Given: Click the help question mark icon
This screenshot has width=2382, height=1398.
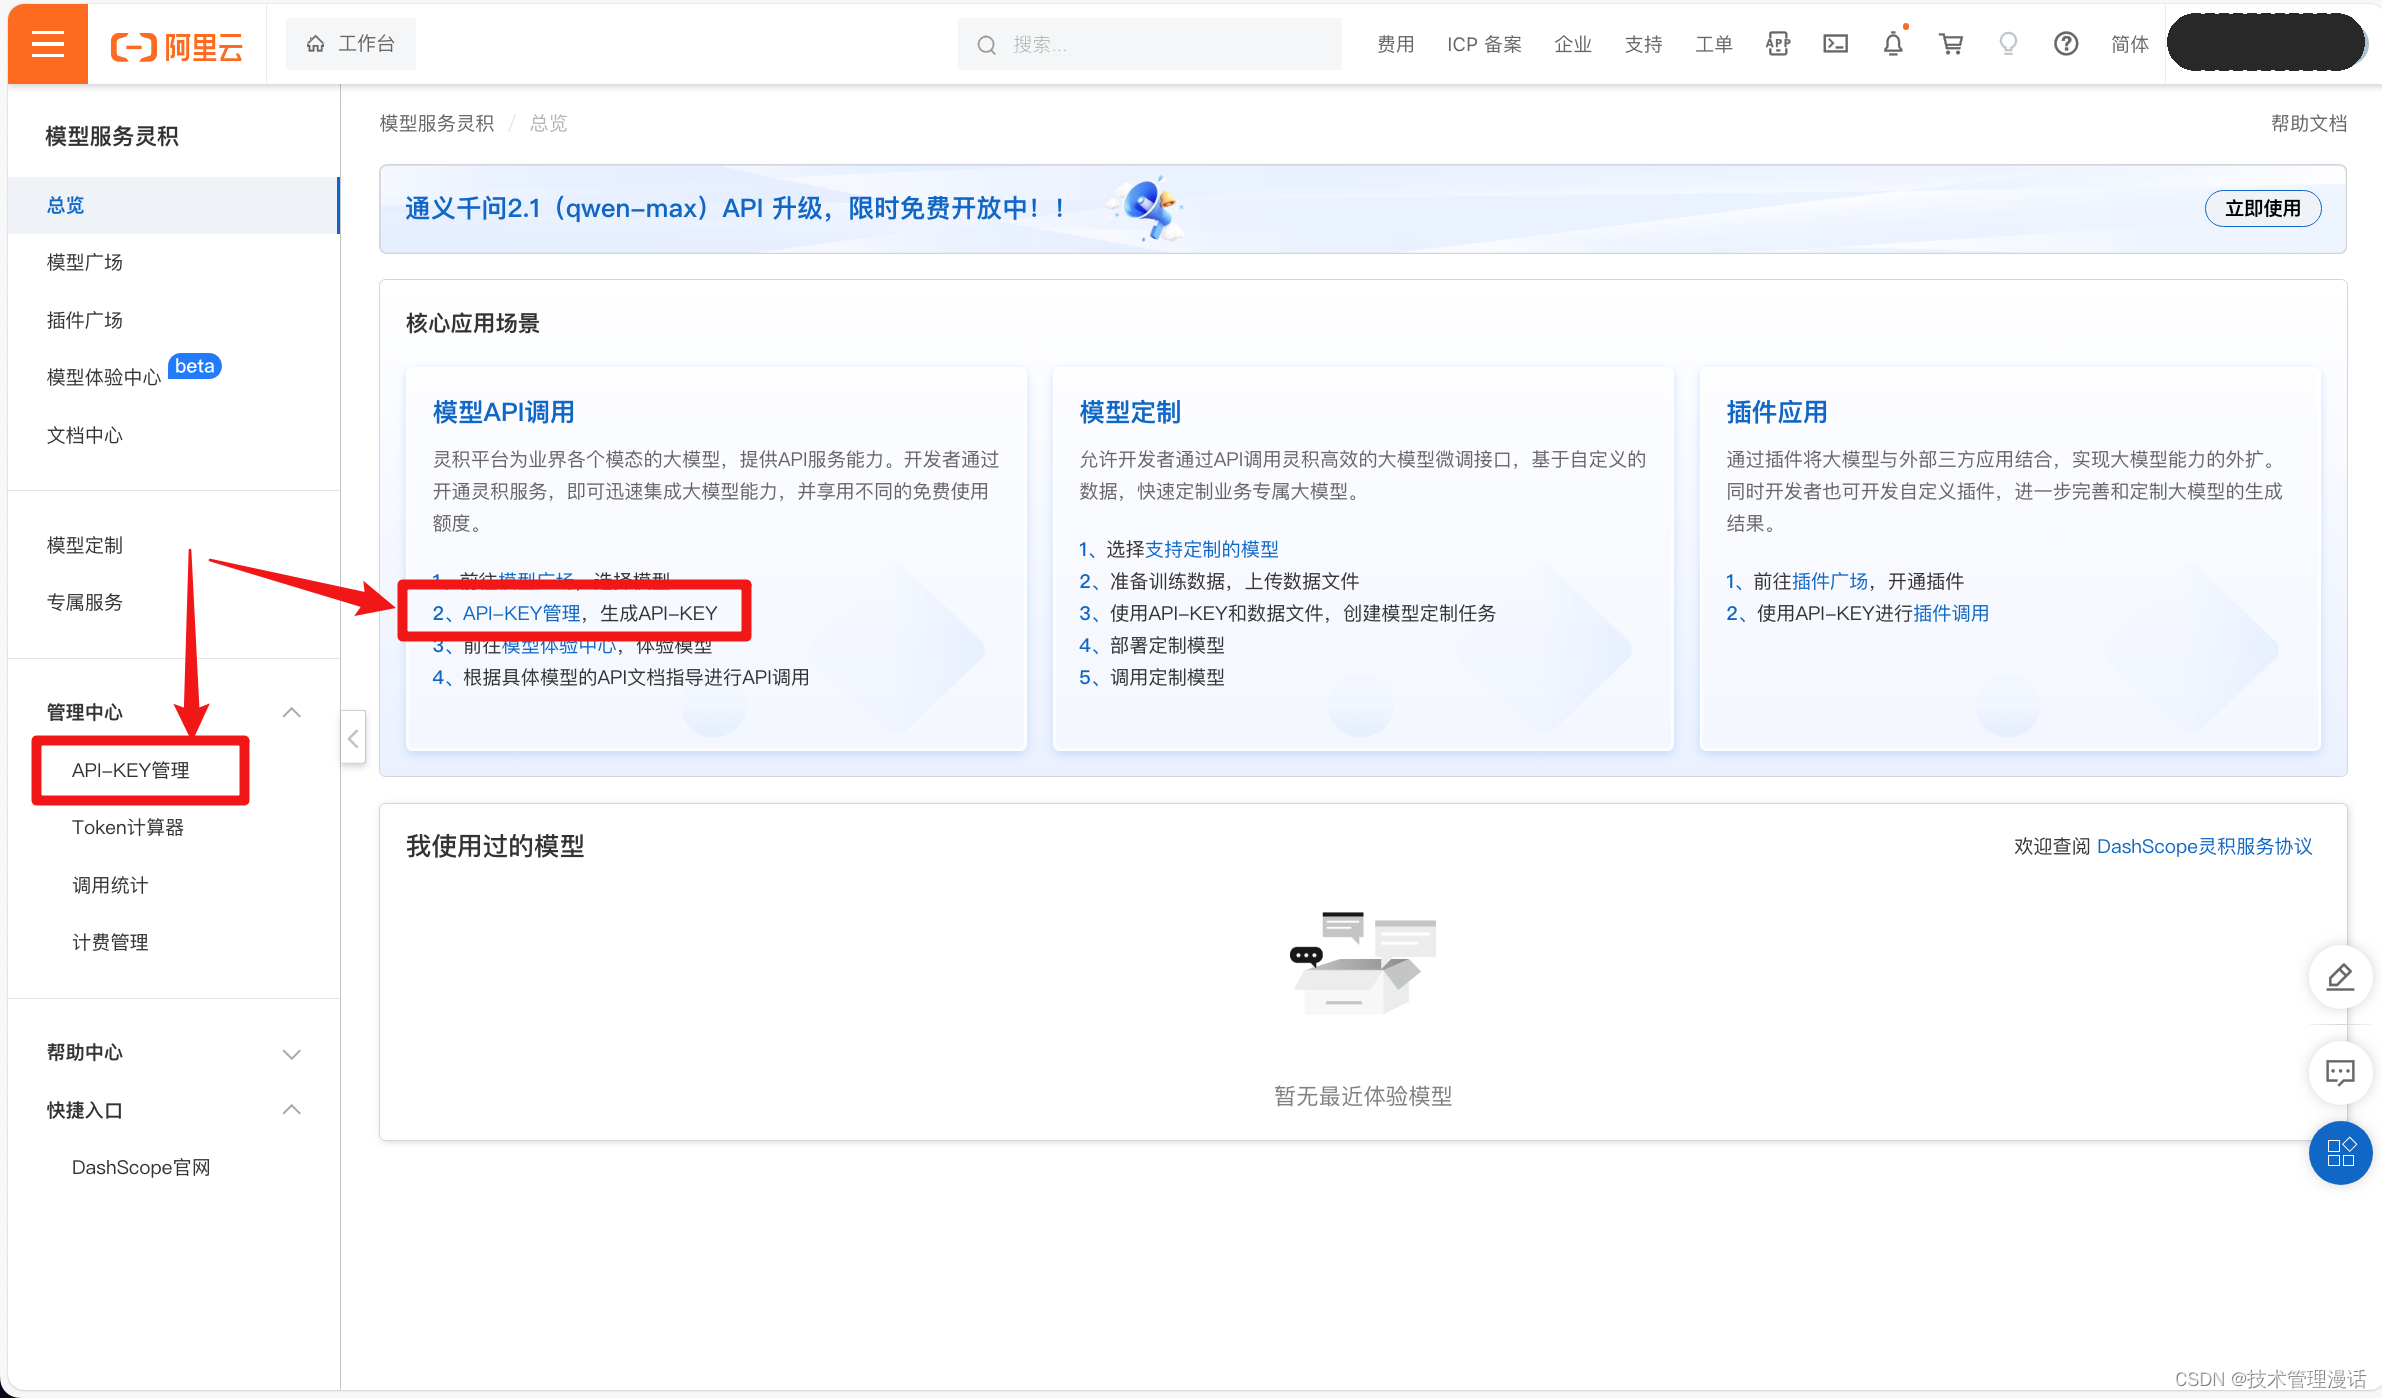Looking at the screenshot, I should 2066,44.
